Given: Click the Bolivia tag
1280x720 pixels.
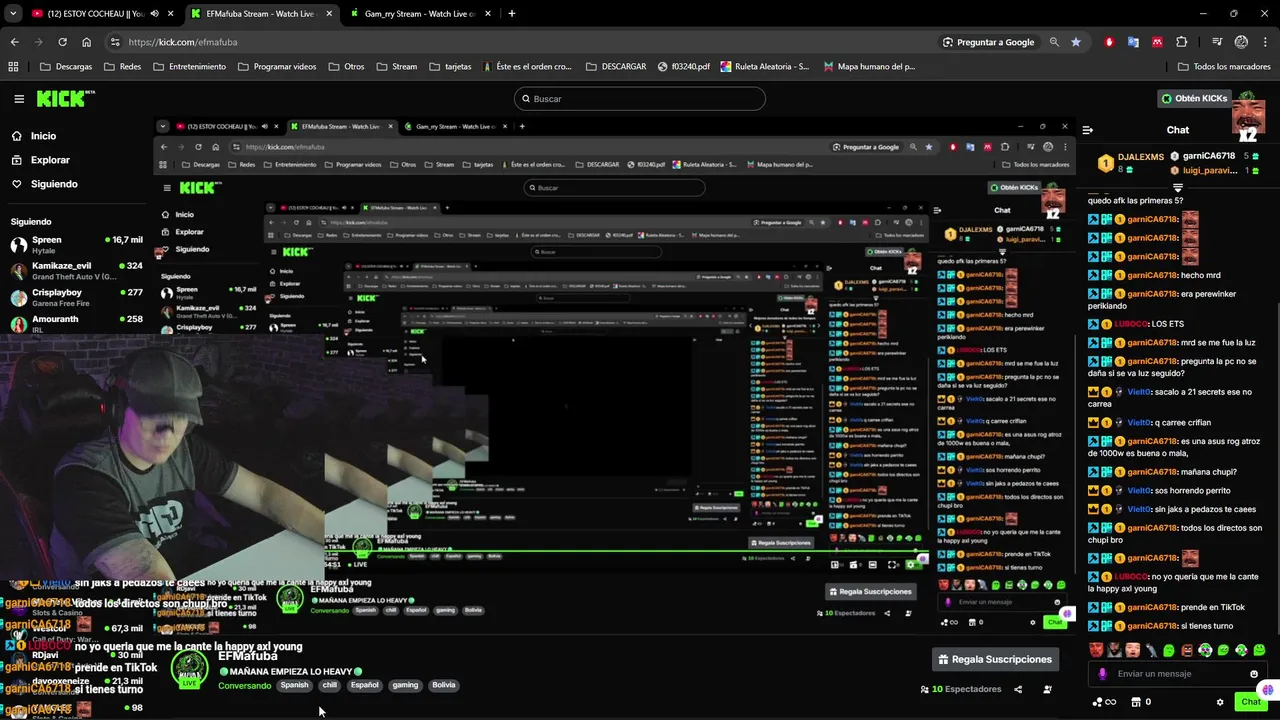Looking at the screenshot, I should (x=443, y=685).
